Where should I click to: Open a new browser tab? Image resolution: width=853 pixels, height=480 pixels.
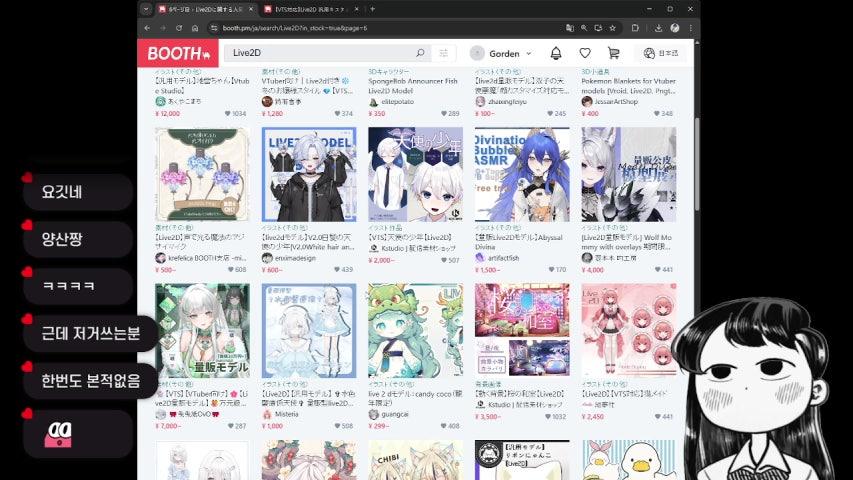pos(373,9)
